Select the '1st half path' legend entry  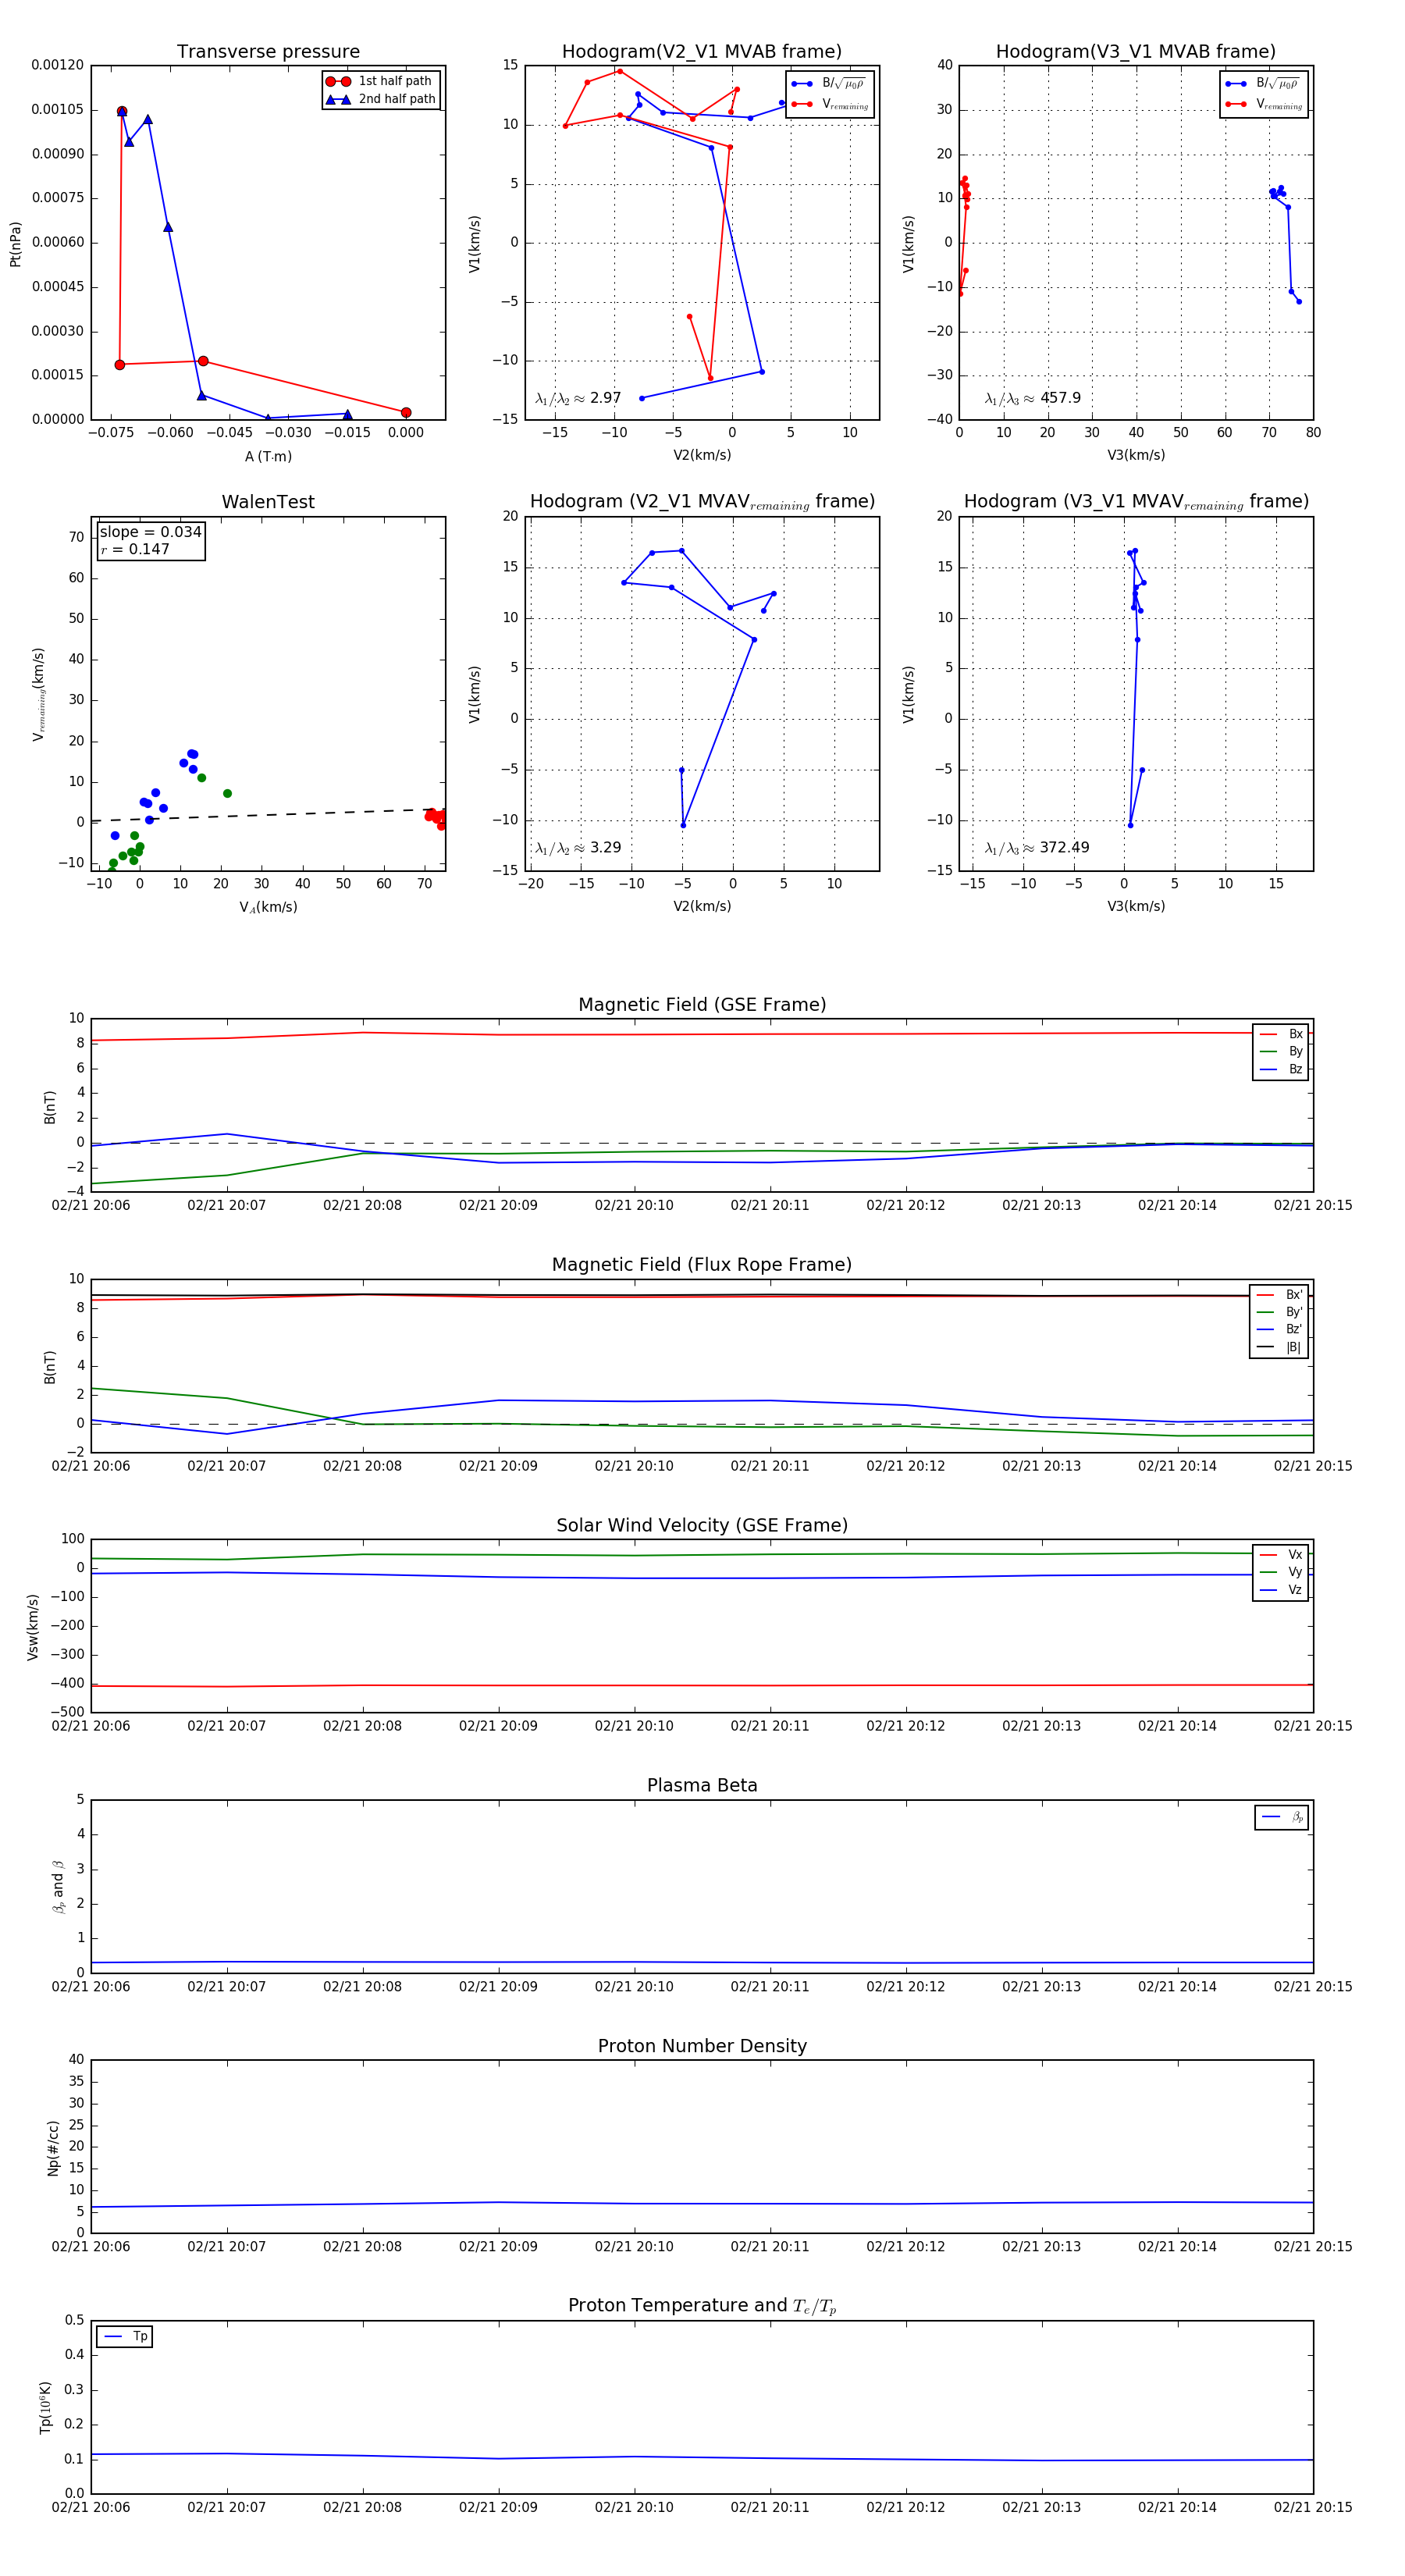[380, 81]
